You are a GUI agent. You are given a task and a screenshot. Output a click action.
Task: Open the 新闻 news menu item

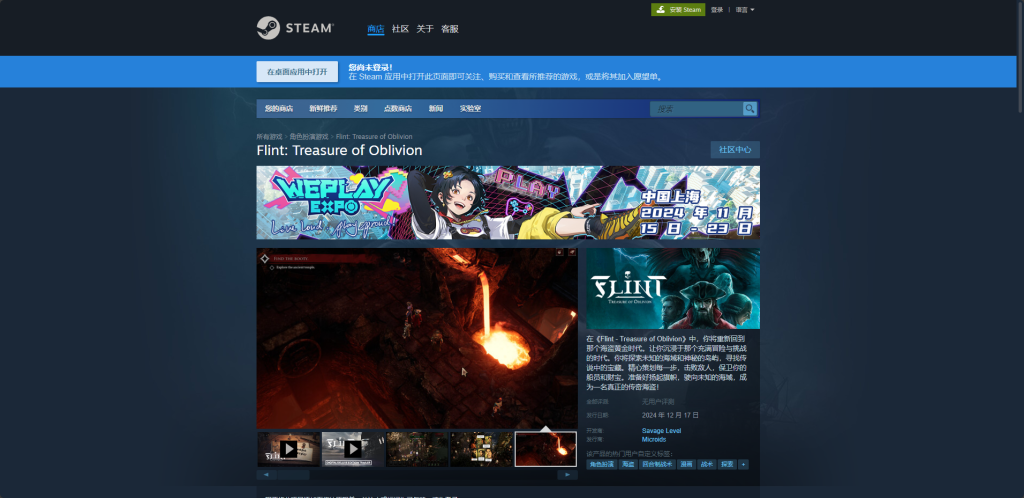point(436,108)
